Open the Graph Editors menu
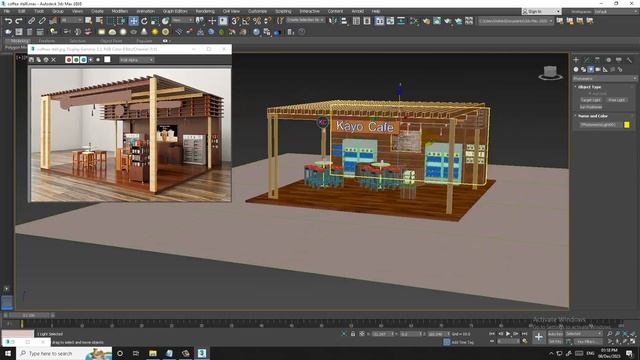Viewport: 640px width, 360px height. pos(175,11)
